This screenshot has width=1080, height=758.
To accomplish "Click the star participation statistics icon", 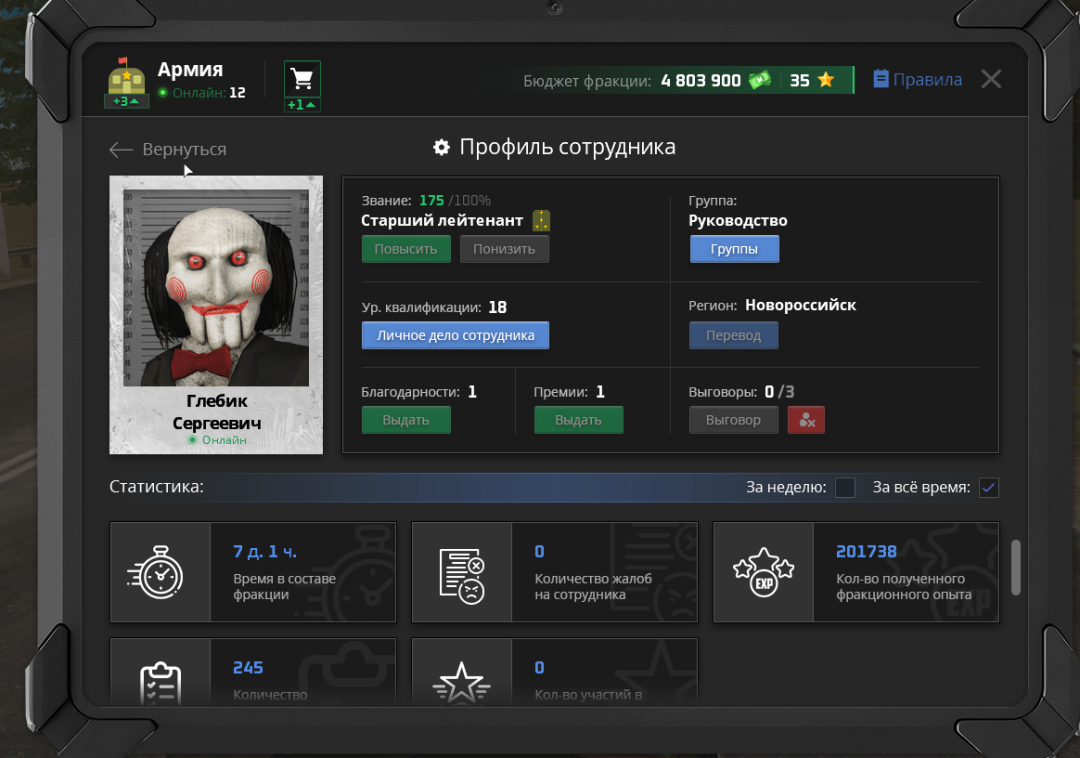I will [x=461, y=683].
